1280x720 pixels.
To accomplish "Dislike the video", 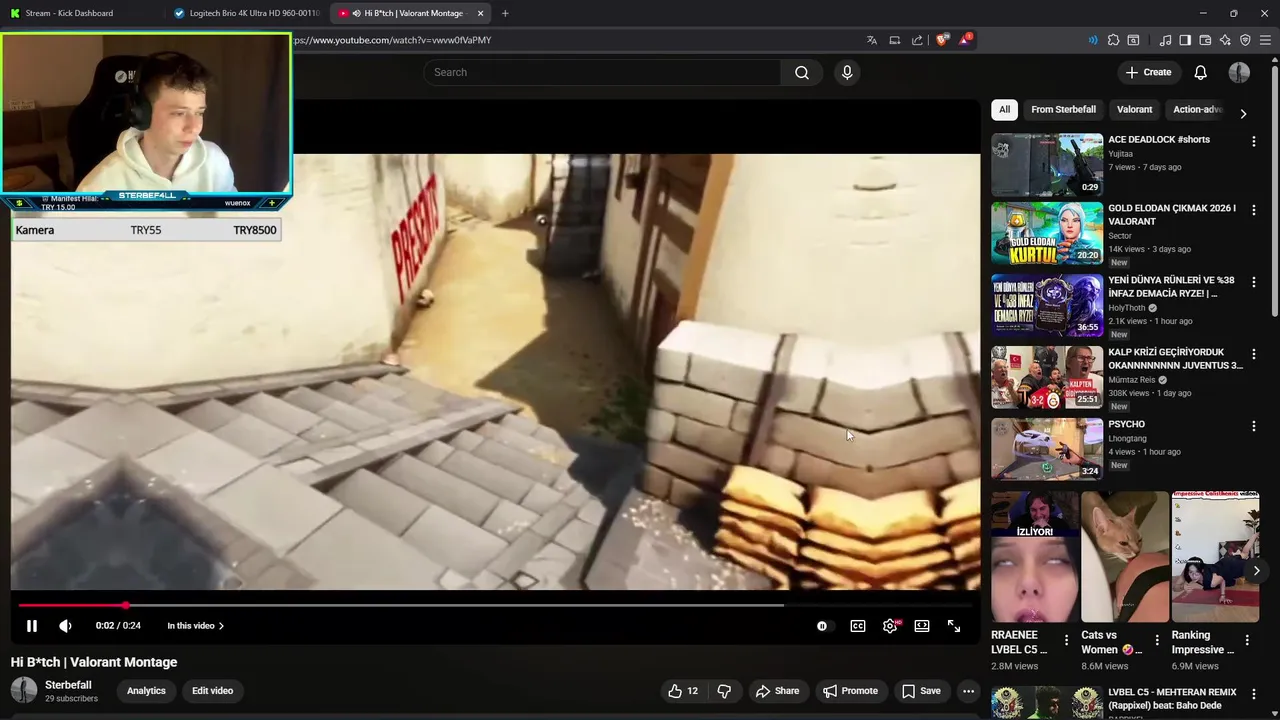I will pyautogui.click(x=724, y=691).
